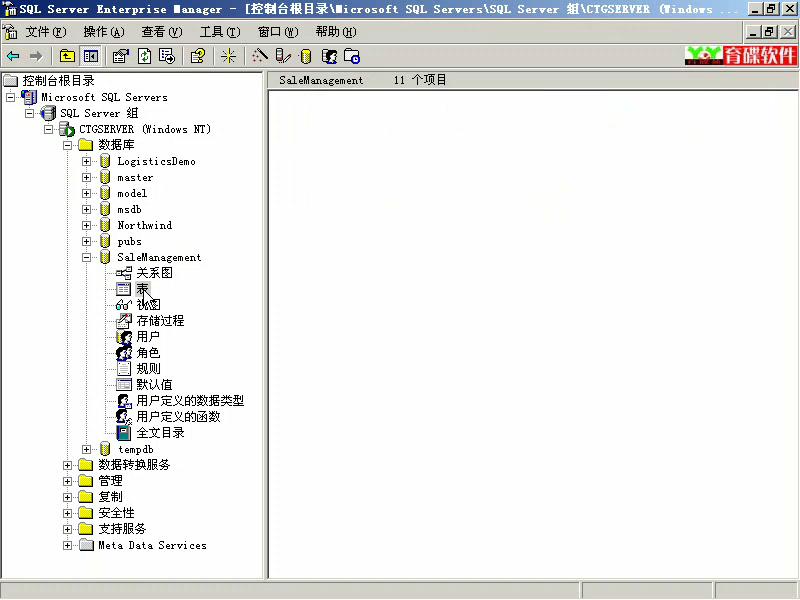The height and width of the screenshot is (600, 800).
Task: Select the model database icon
Action: pyautogui.click(x=105, y=193)
